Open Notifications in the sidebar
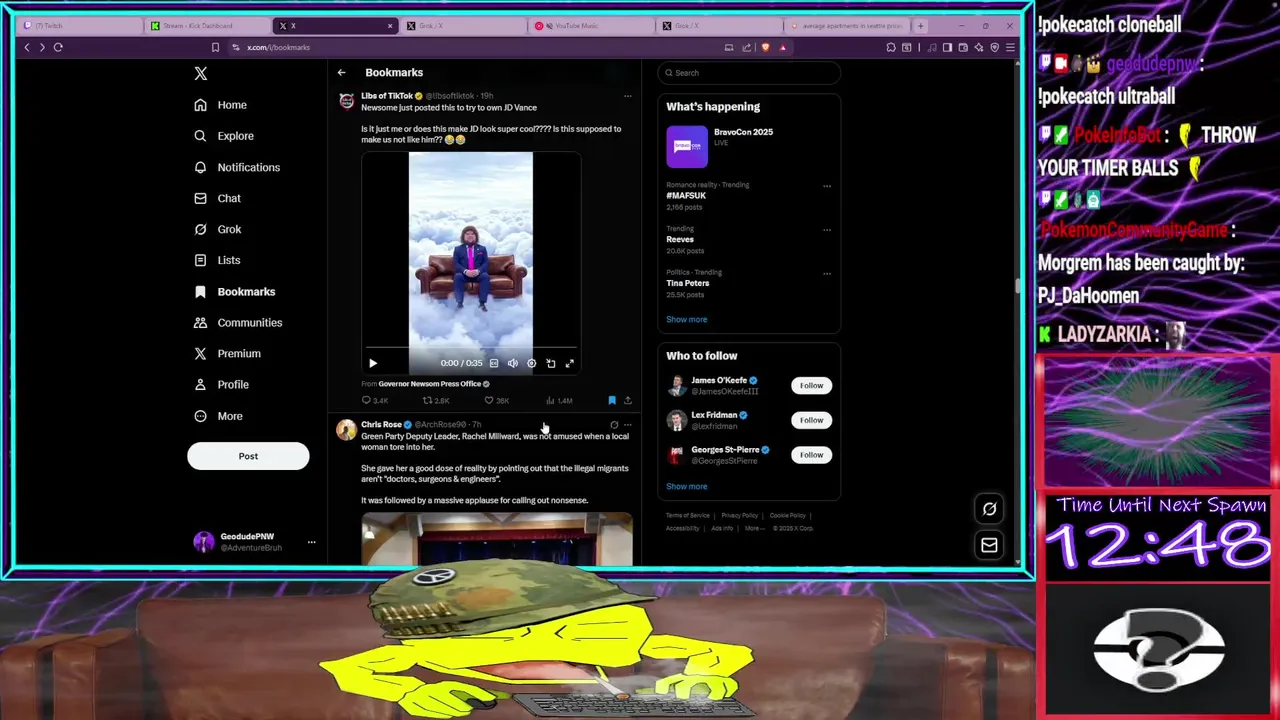This screenshot has width=1280, height=720. pyautogui.click(x=237, y=167)
